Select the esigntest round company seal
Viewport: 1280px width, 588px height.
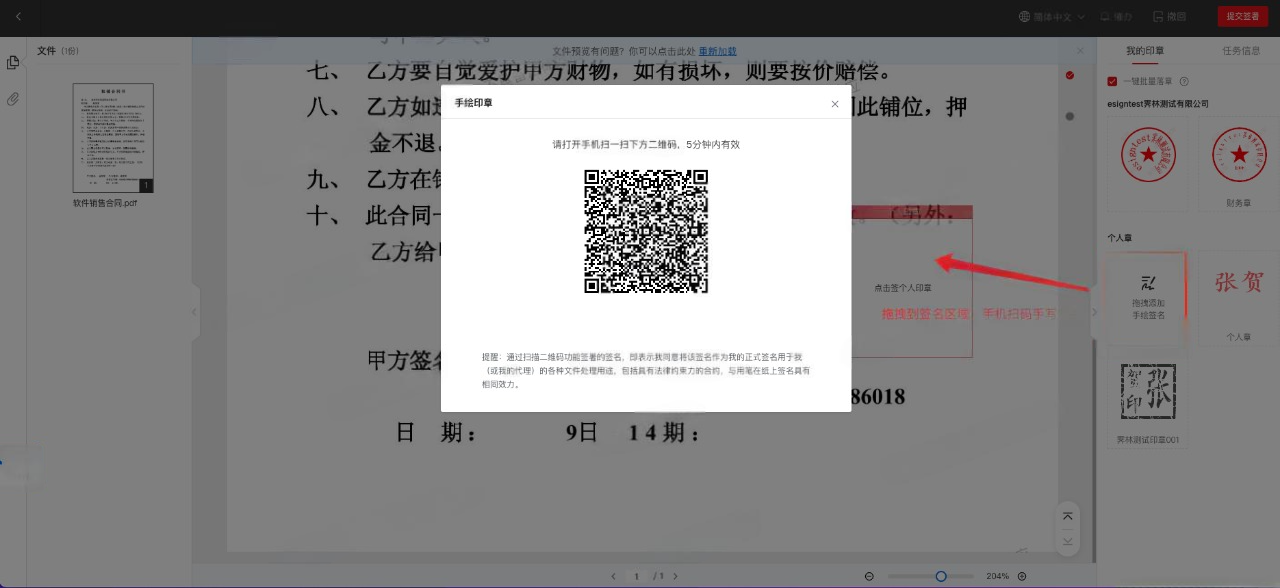pyautogui.click(x=1148, y=156)
